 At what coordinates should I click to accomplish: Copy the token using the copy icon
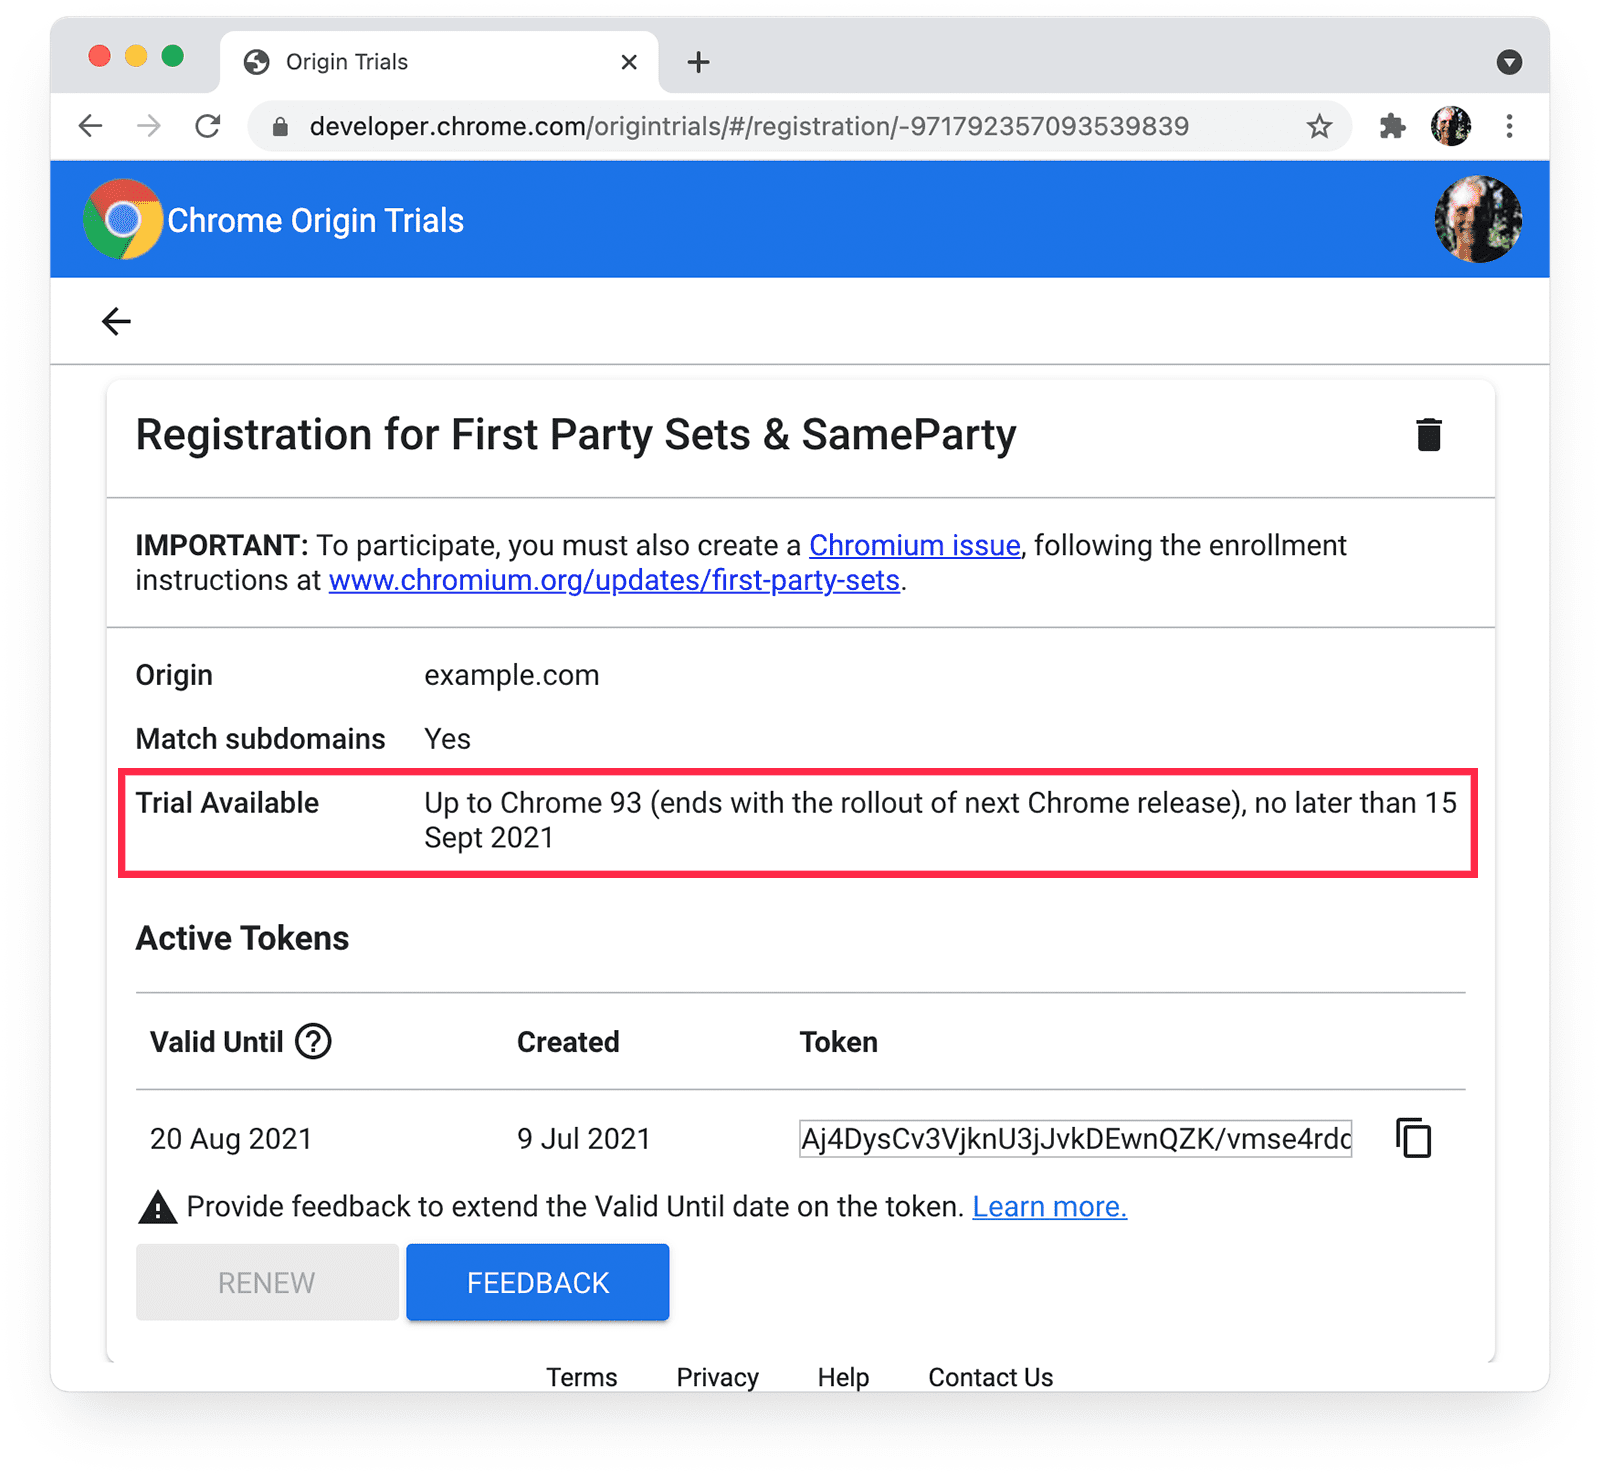(x=1413, y=1137)
